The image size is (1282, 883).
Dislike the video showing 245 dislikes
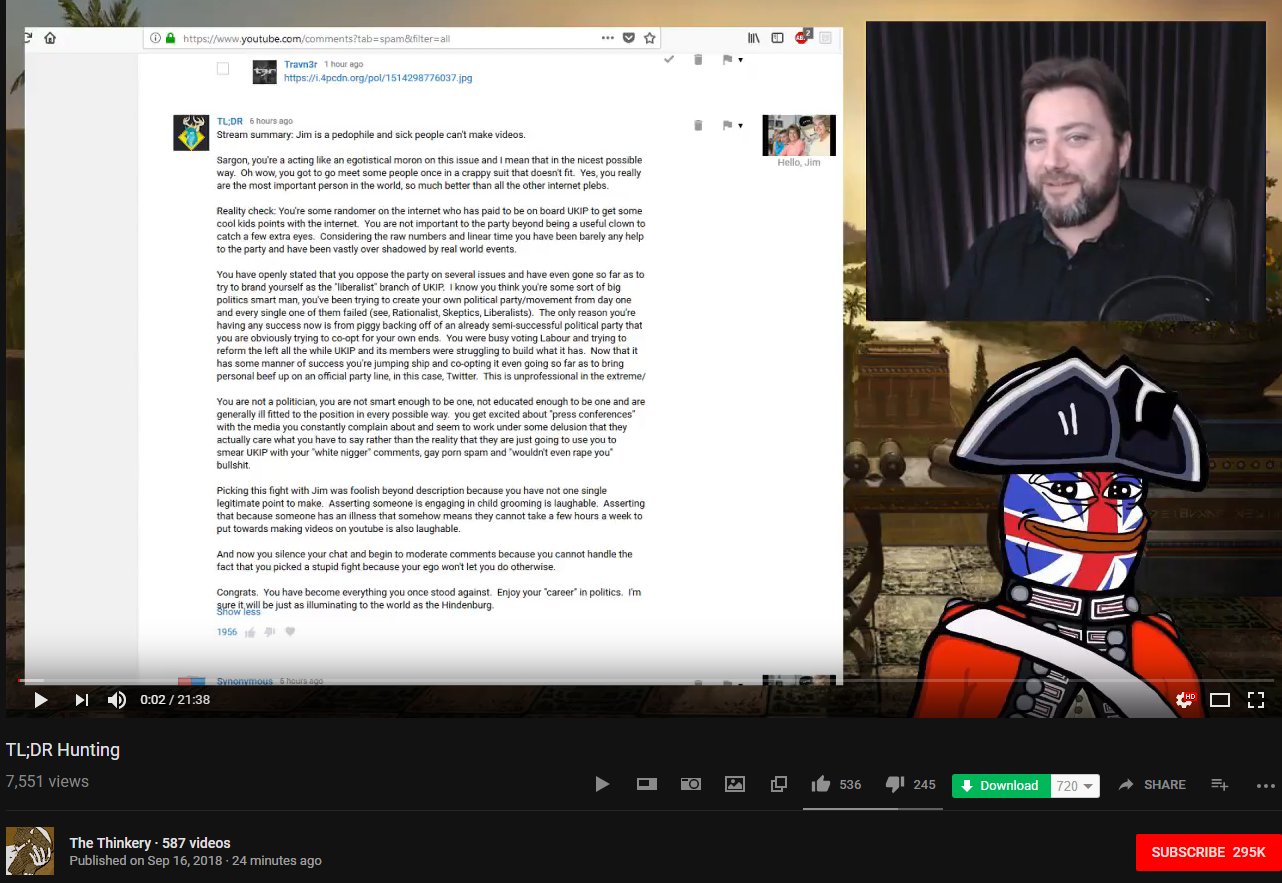pos(911,785)
